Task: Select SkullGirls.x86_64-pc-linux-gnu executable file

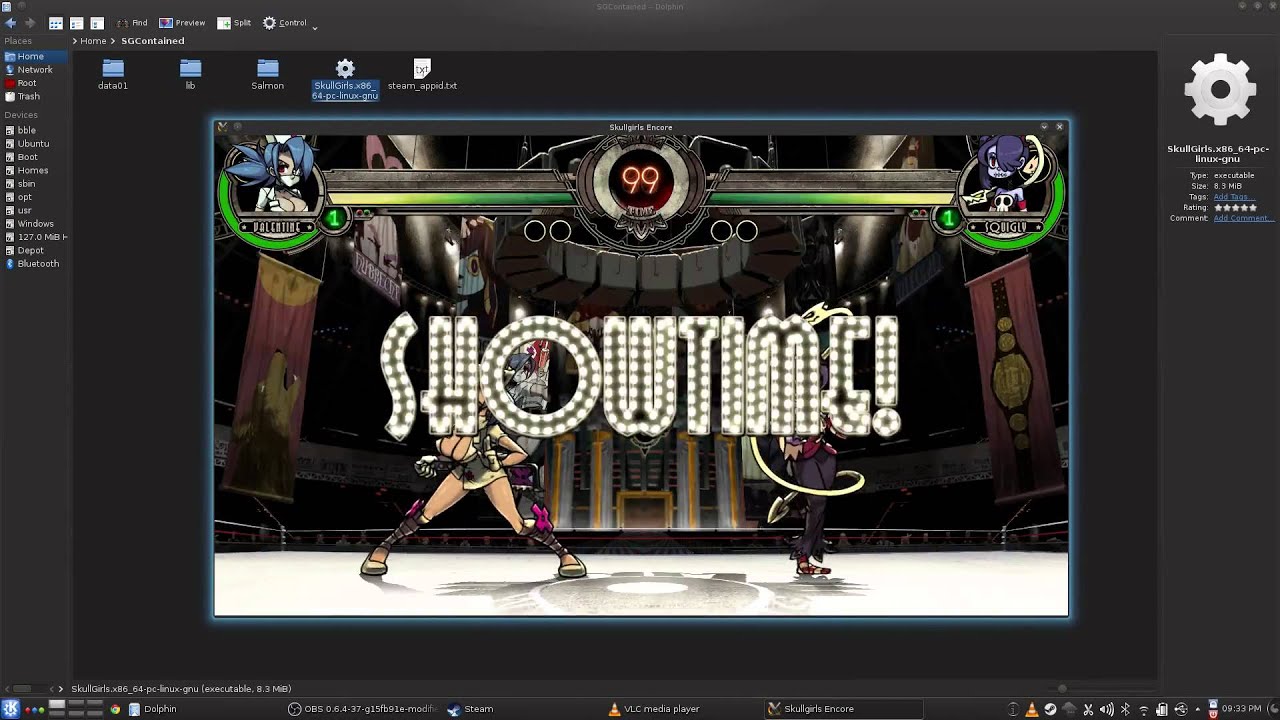Action: (x=345, y=78)
